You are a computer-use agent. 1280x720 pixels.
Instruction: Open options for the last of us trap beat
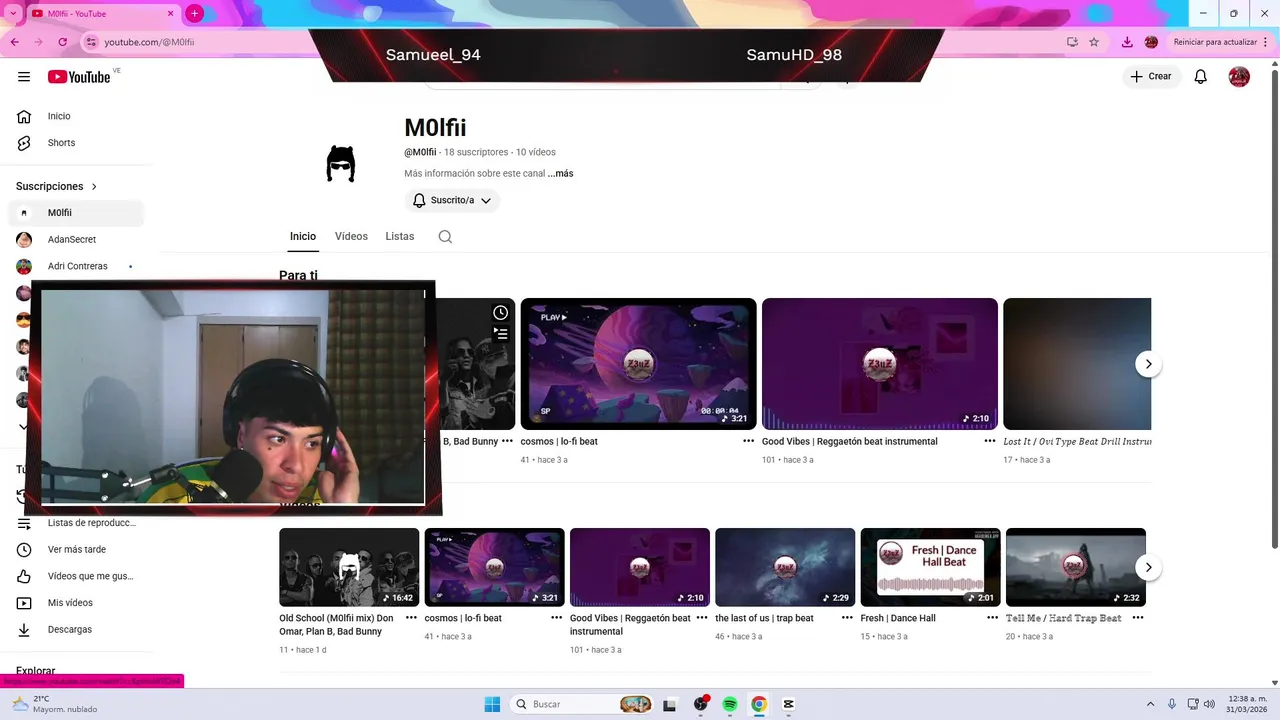point(847,618)
